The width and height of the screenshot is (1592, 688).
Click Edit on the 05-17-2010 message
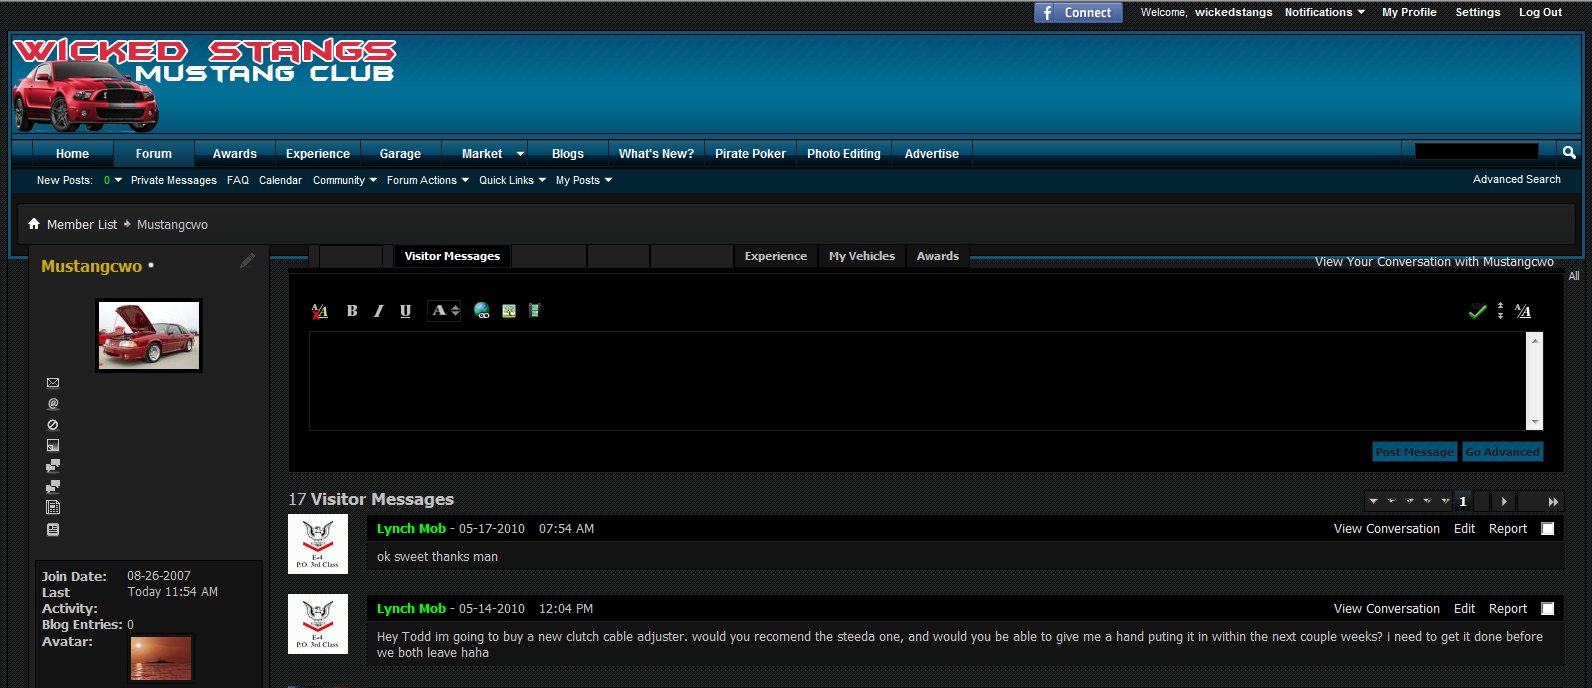(x=1465, y=529)
